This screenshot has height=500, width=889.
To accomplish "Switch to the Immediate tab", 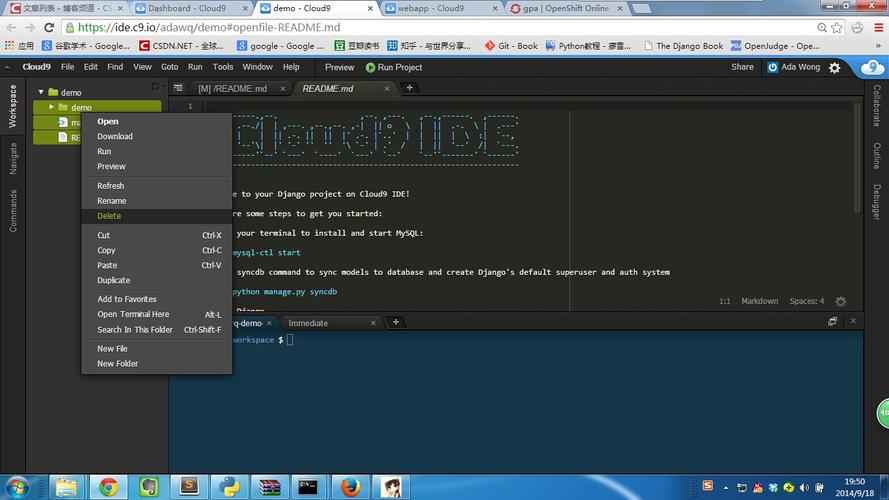I will click(308, 323).
